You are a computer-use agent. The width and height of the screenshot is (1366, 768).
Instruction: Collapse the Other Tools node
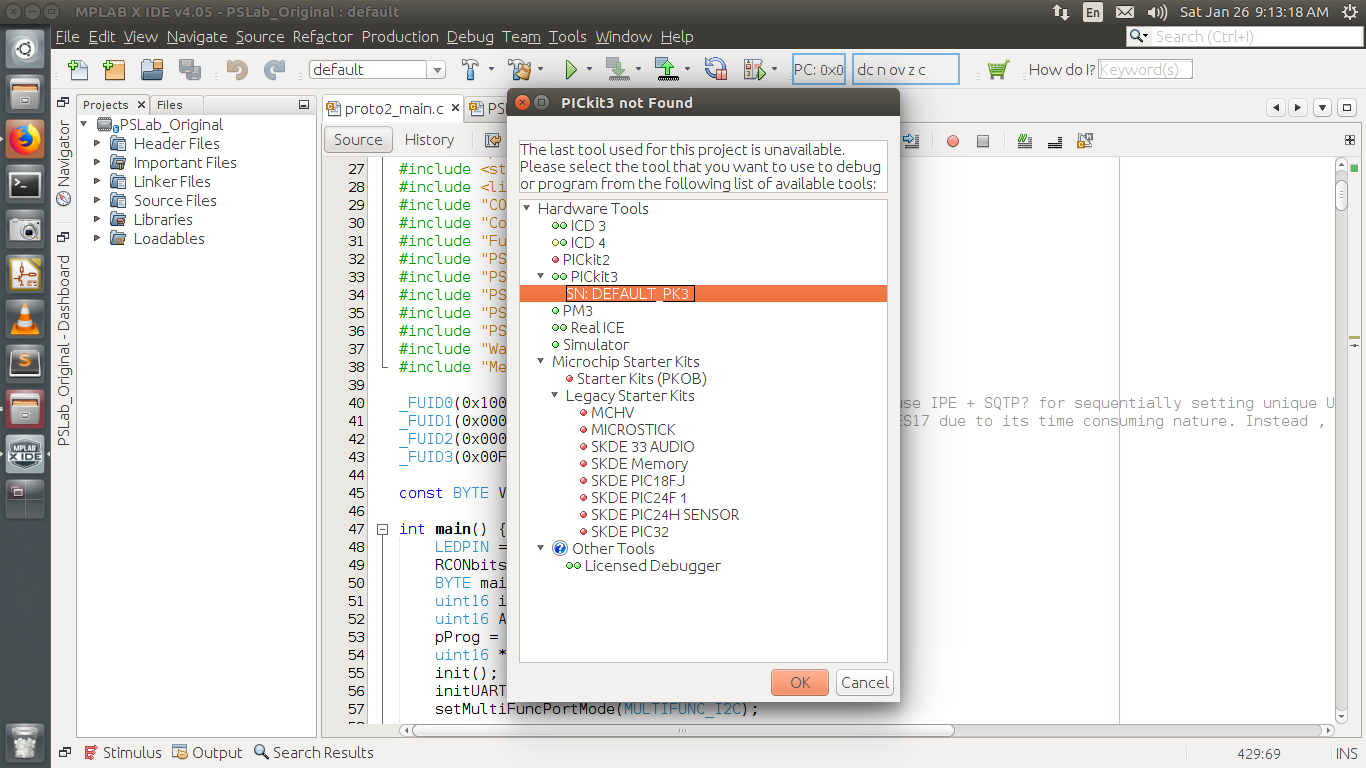coord(541,549)
